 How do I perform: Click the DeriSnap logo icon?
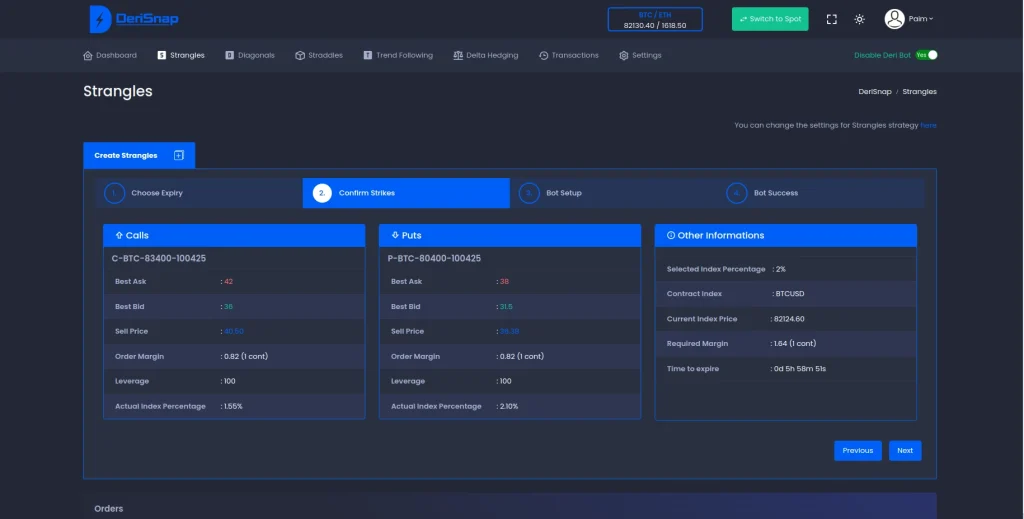point(100,19)
